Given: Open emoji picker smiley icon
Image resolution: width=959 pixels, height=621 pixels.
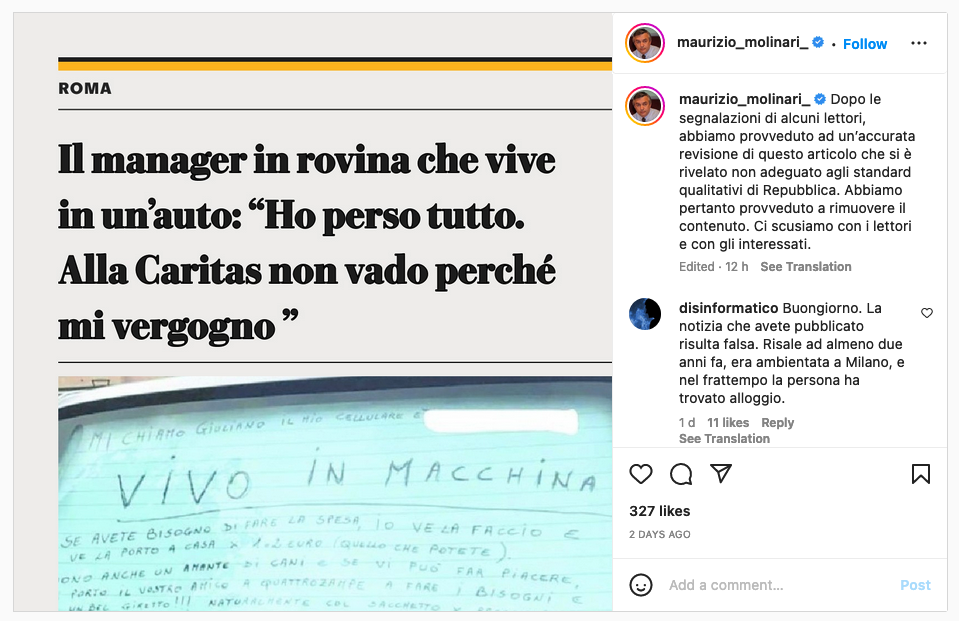Looking at the screenshot, I should (640, 585).
